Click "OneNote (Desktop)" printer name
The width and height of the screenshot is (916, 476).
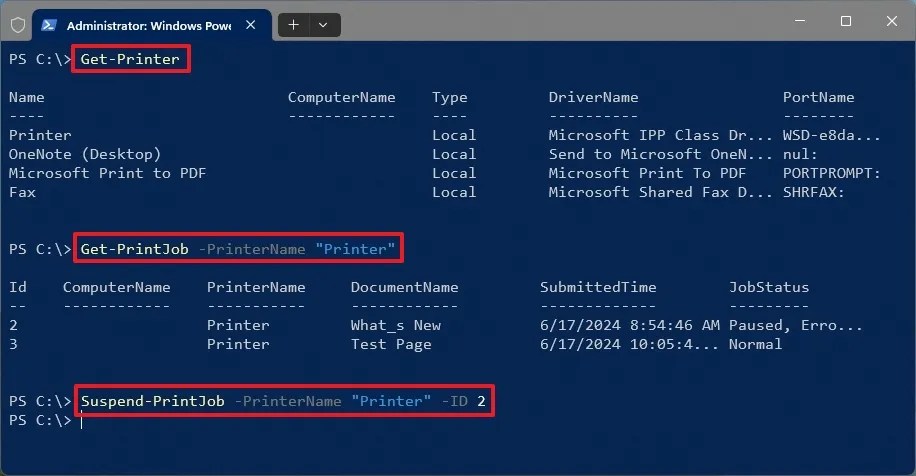point(85,154)
